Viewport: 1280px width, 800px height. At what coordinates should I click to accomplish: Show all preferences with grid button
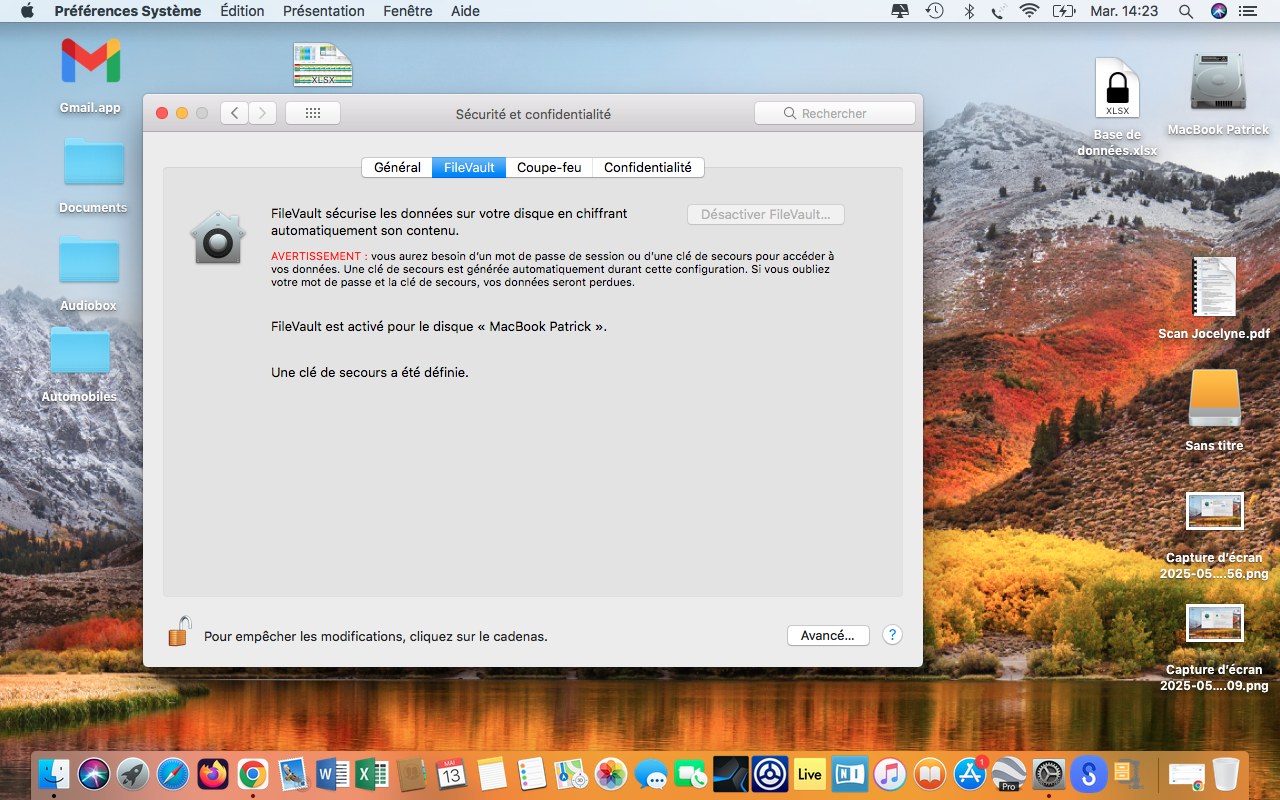(312, 113)
